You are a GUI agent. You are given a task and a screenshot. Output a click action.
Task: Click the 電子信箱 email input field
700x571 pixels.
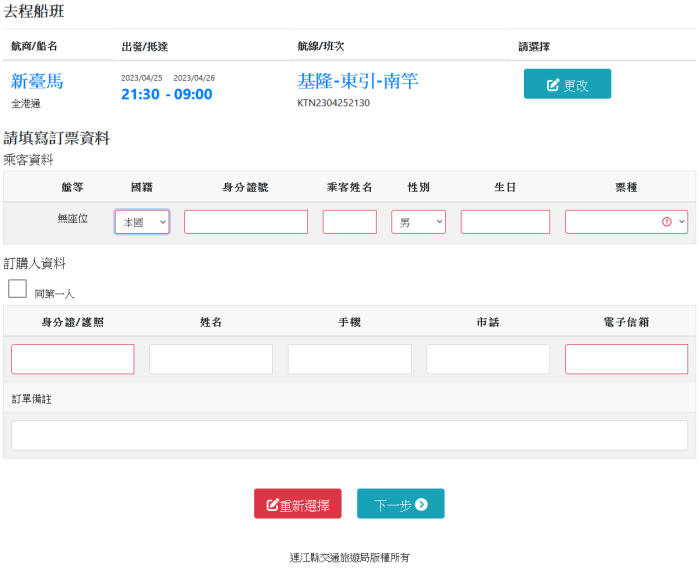click(x=626, y=359)
